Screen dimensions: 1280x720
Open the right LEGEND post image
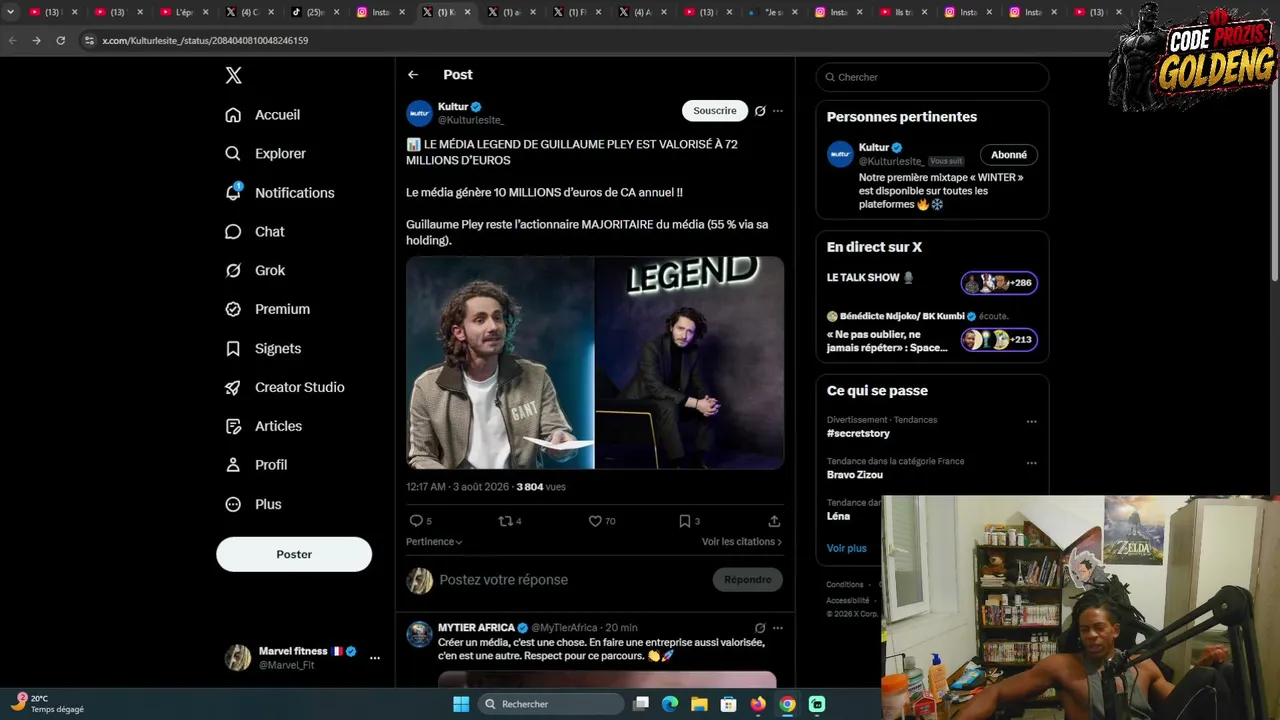pos(690,363)
